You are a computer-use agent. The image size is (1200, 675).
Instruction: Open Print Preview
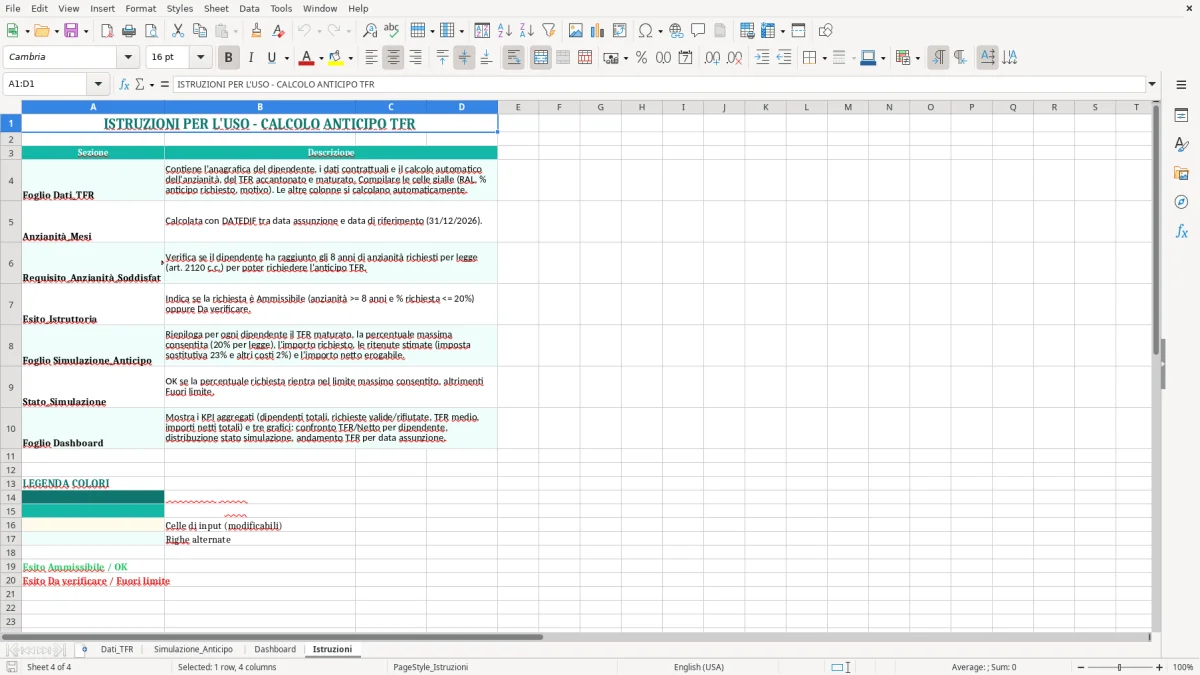coord(149,31)
